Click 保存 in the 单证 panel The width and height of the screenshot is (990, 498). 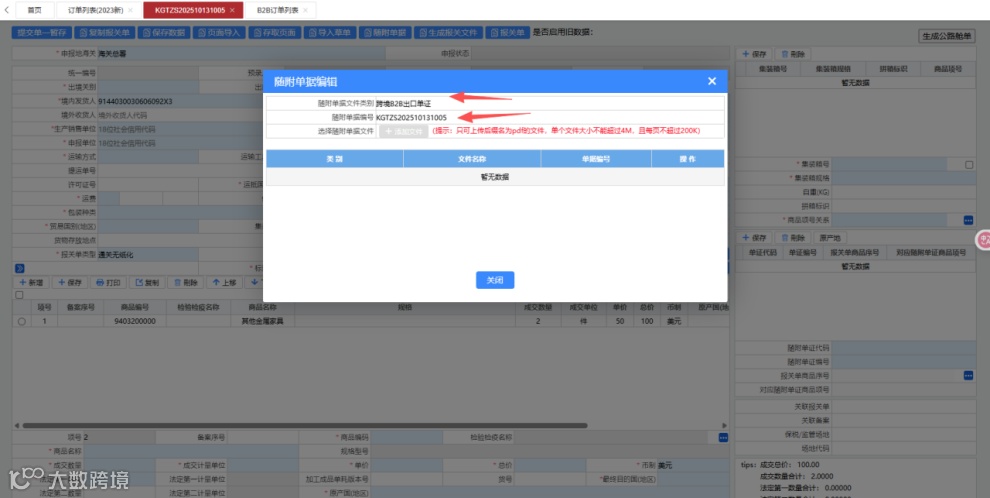tap(754, 238)
